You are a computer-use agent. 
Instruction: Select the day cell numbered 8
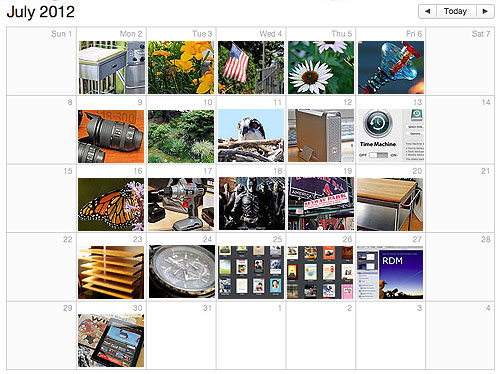pos(41,130)
